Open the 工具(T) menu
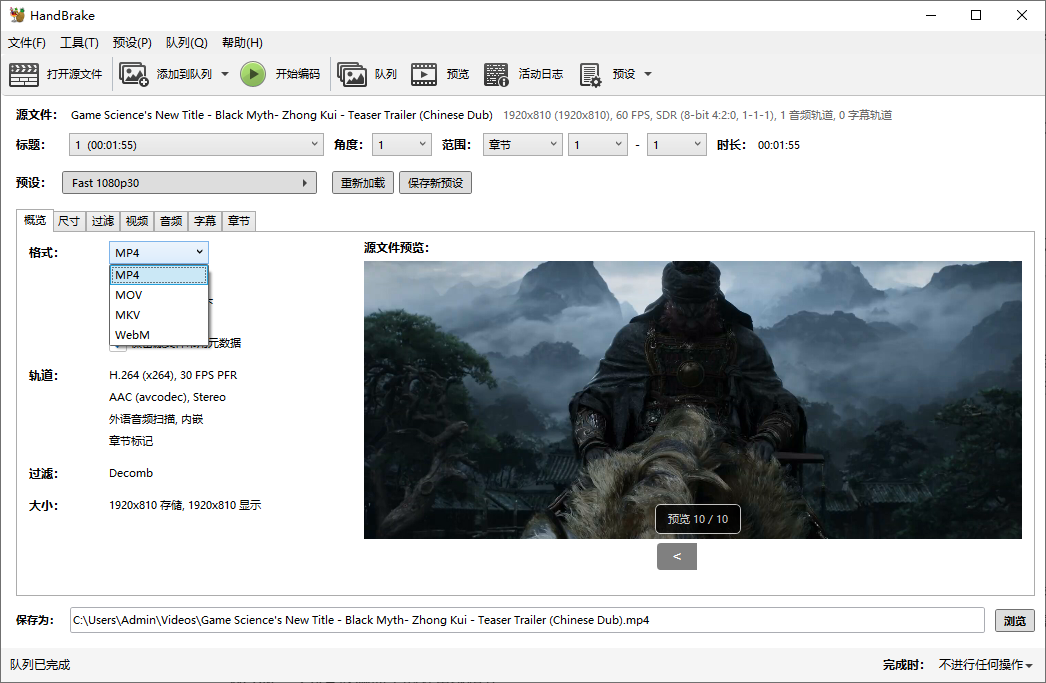This screenshot has height=683, width=1046. pos(79,43)
